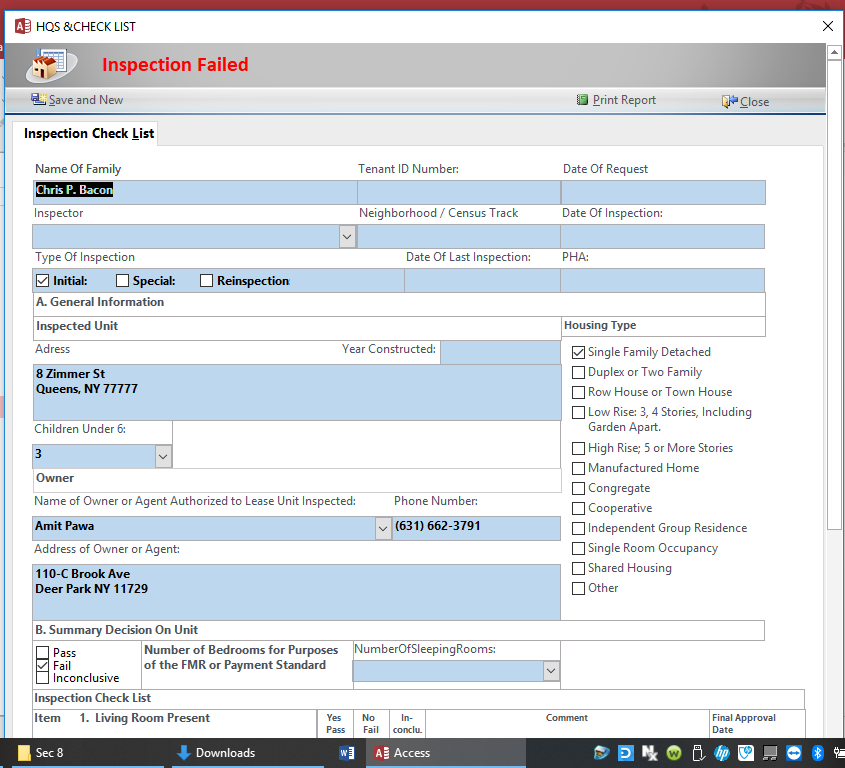Click the blue D tray icon
Screen dimensions: 845x768
[x=626, y=752]
